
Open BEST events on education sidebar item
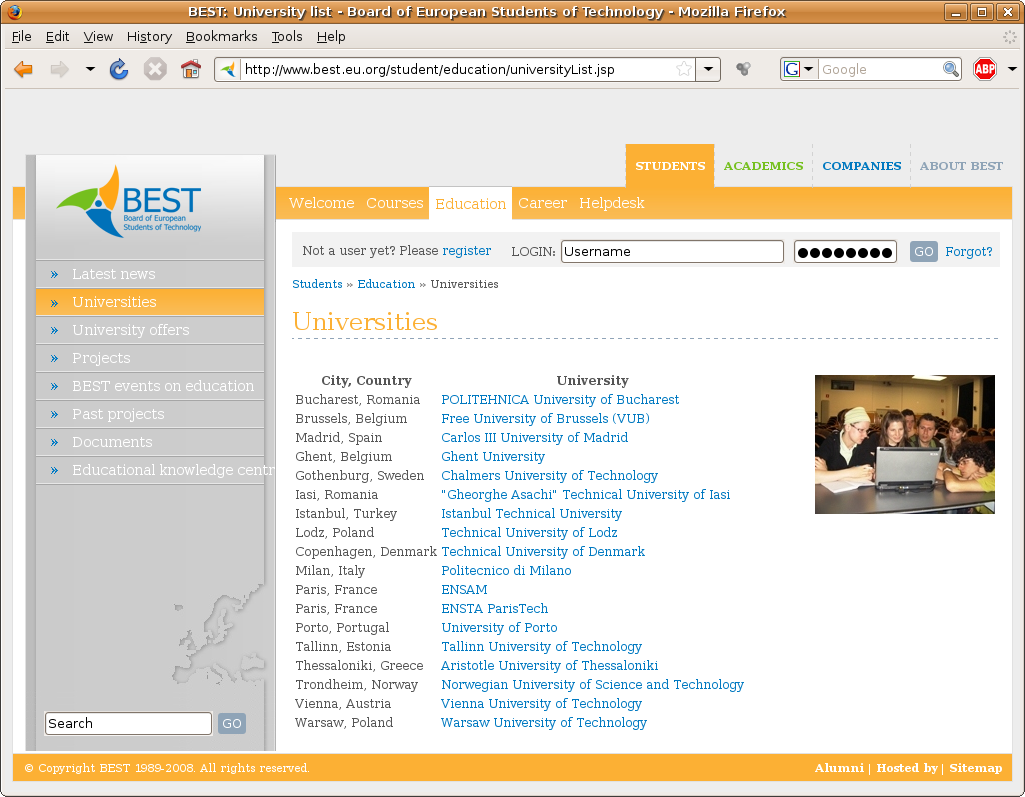pos(150,386)
